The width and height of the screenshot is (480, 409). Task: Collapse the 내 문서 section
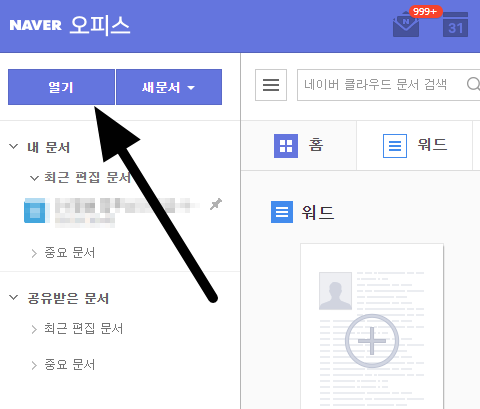point(13,147)
